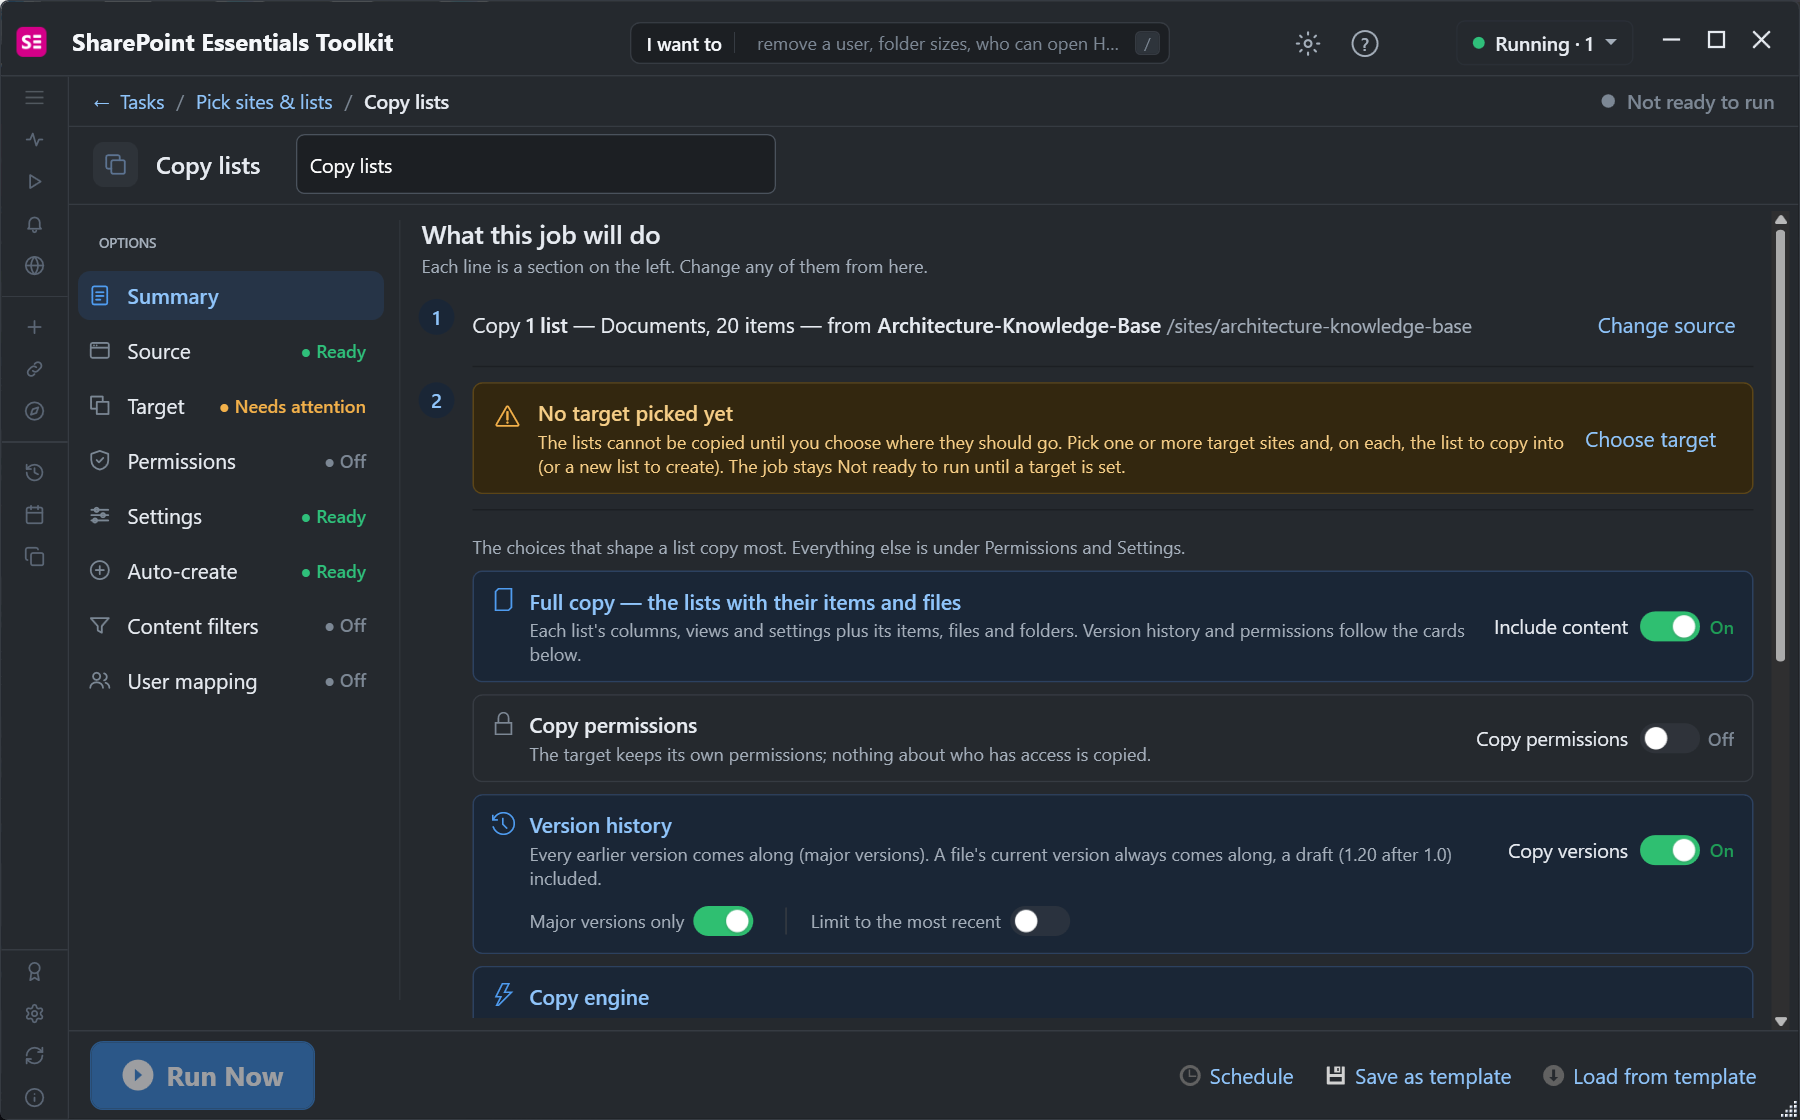
Task: Click the Choose target link
Action: [x=1650, y=440]
